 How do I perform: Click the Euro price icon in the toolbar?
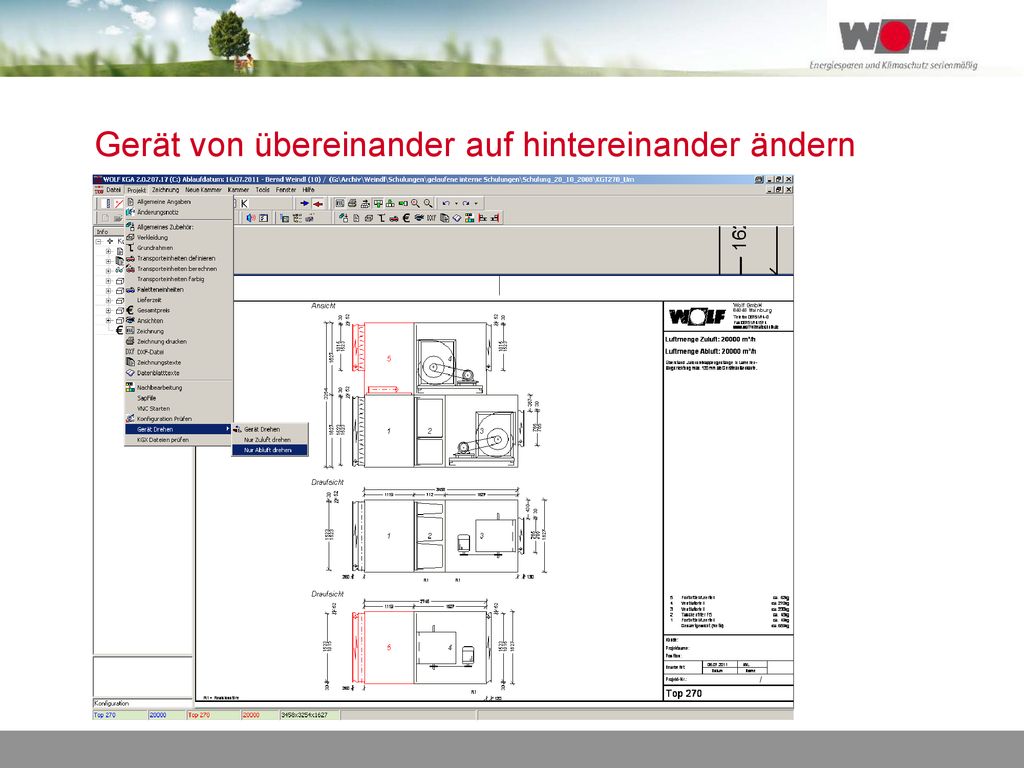point(406,218)
